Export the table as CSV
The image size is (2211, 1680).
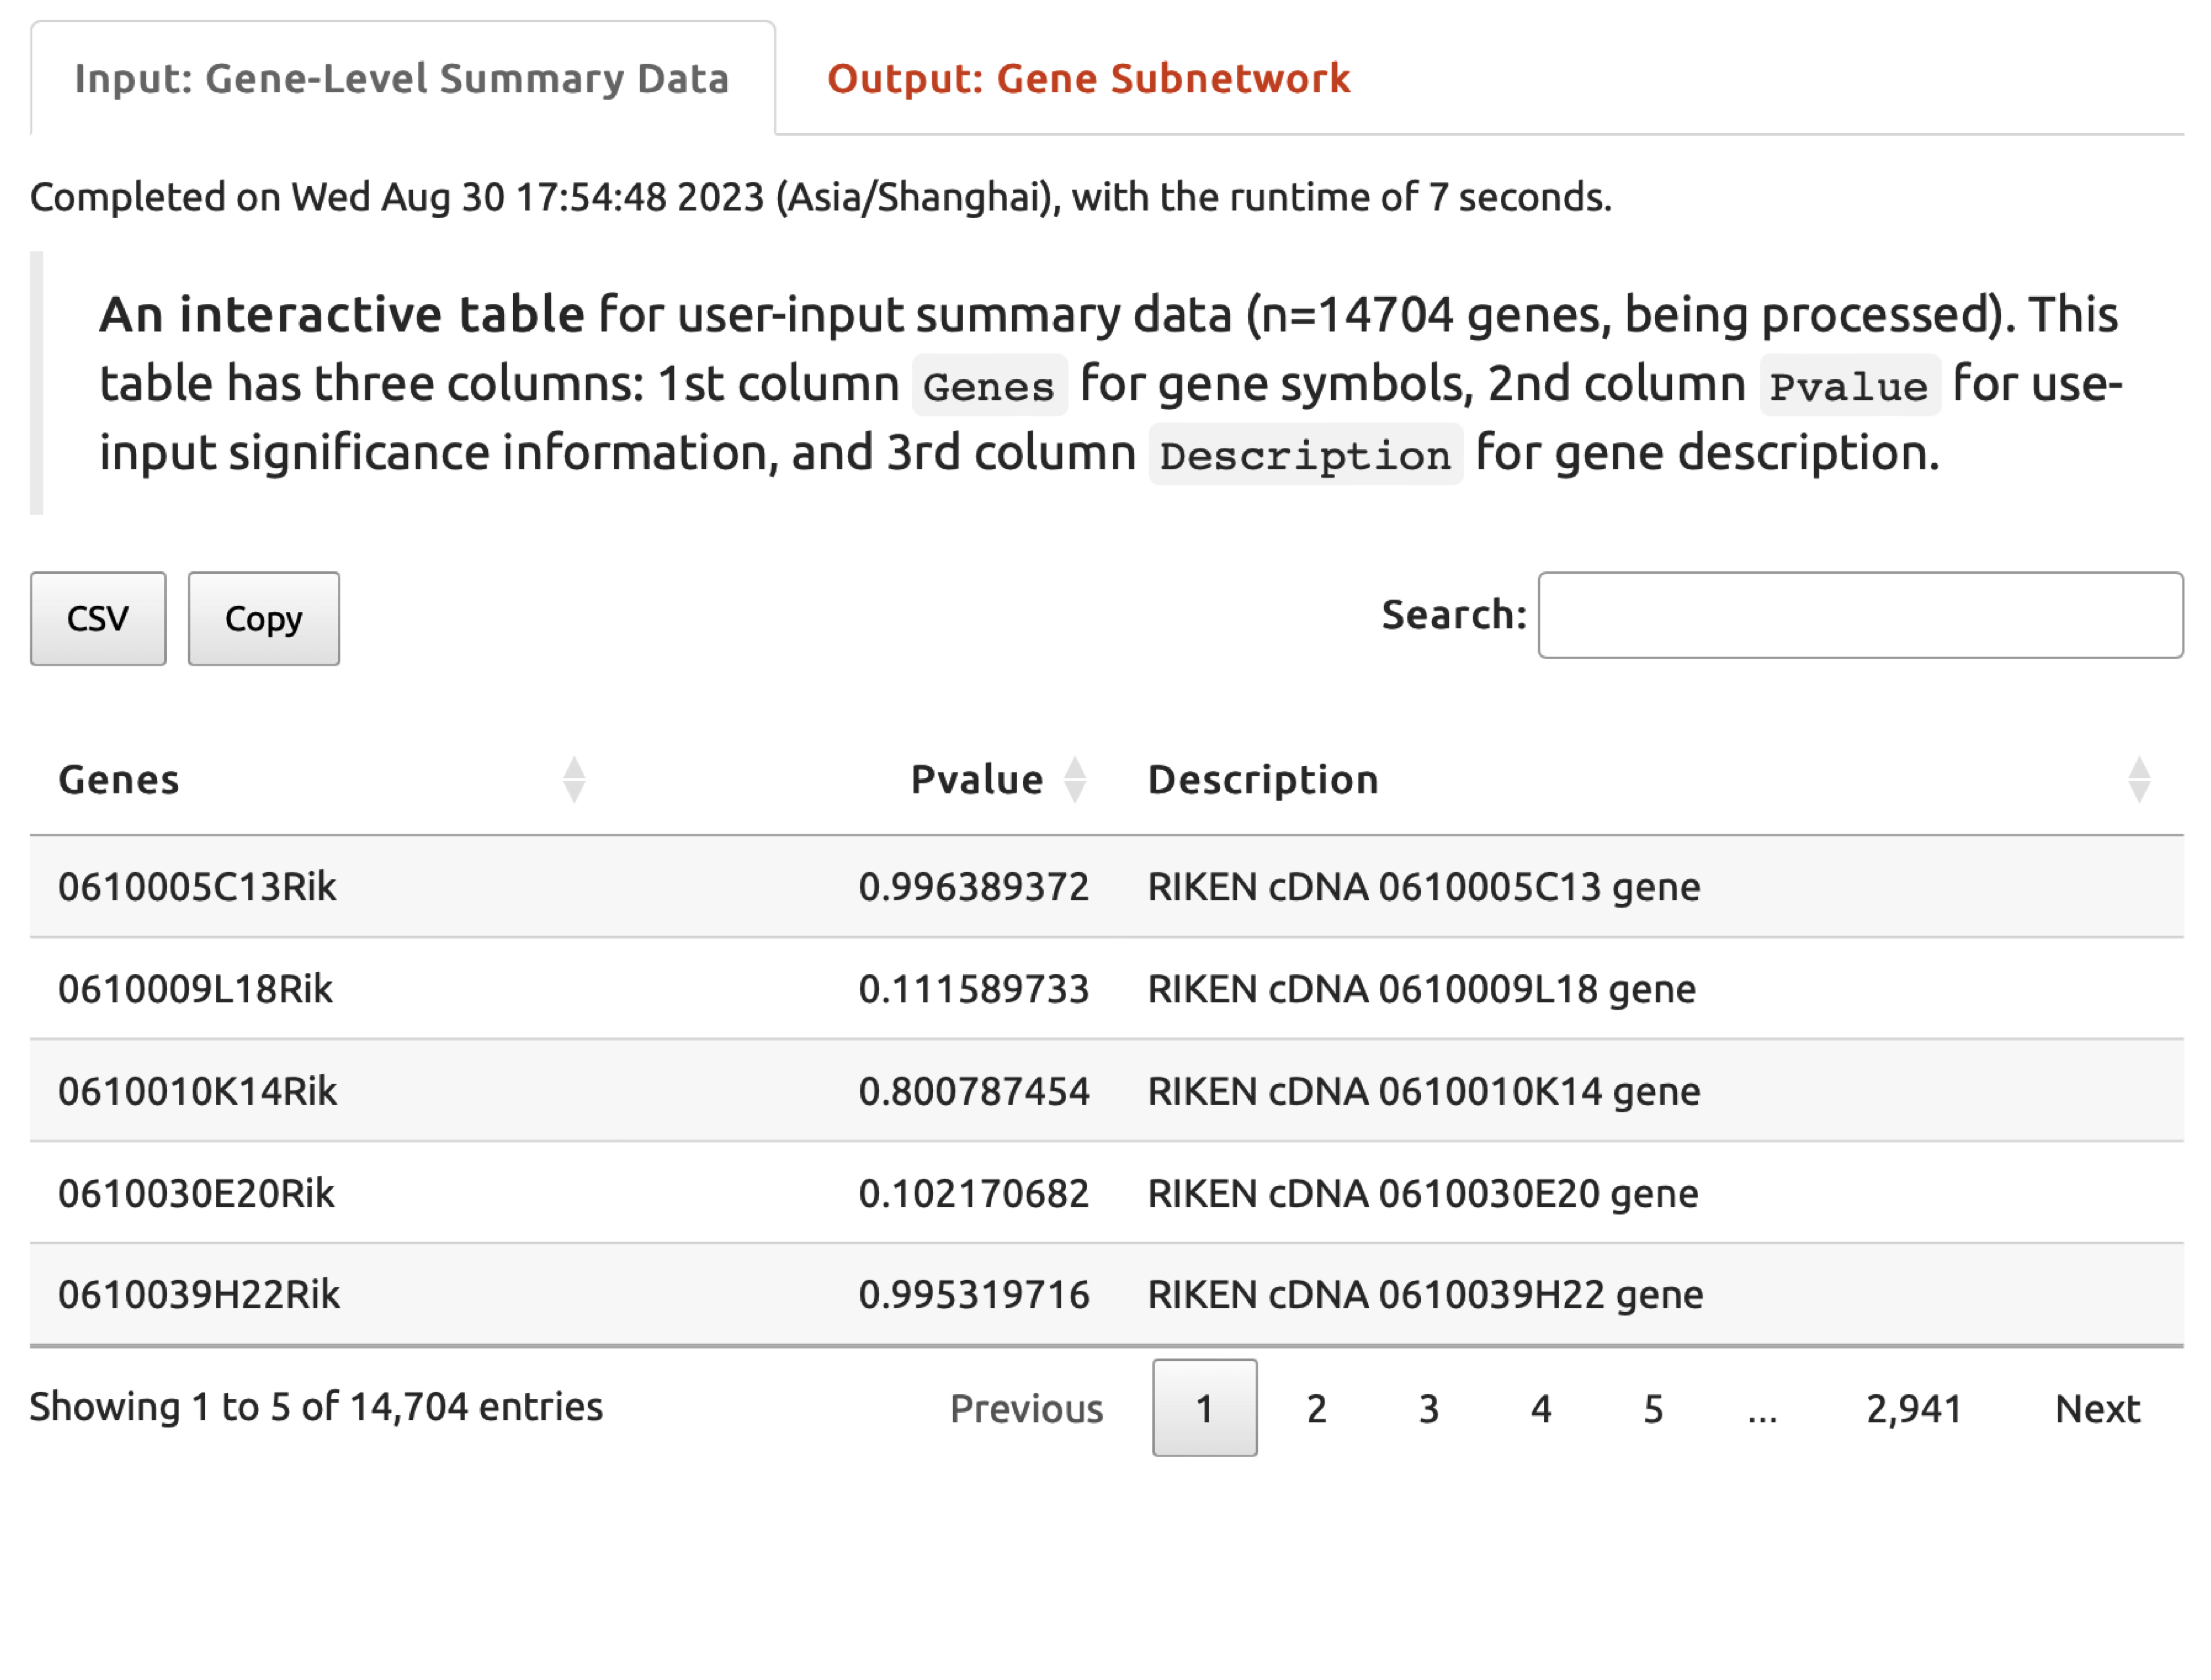point(97,618)
